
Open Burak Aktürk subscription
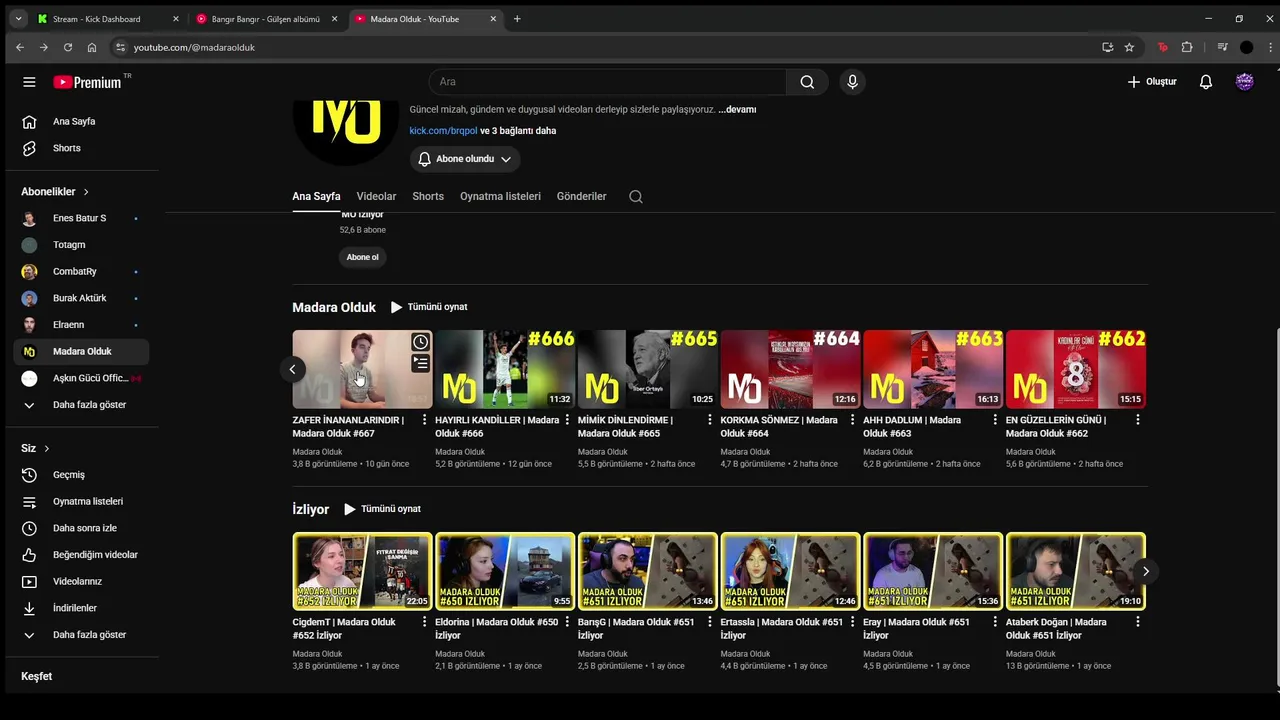point(82,298)
